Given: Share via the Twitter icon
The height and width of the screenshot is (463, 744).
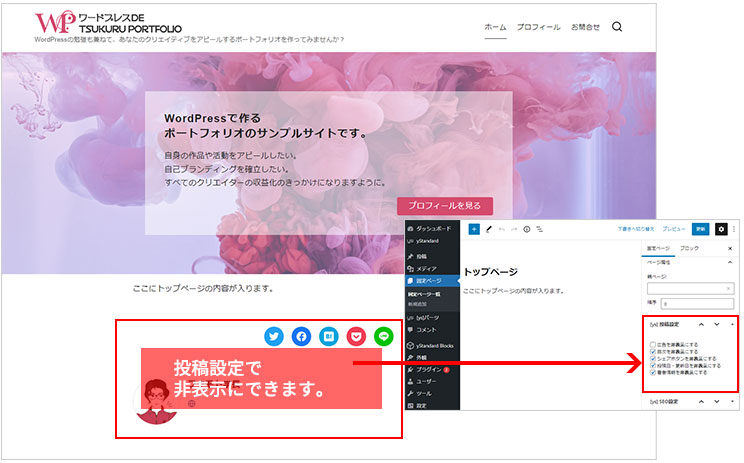Looking at the screenshot, I should pos(274,336).
